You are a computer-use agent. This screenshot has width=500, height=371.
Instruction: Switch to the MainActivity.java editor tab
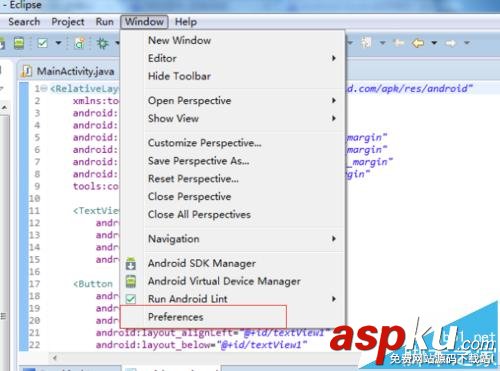coord(68,71)
